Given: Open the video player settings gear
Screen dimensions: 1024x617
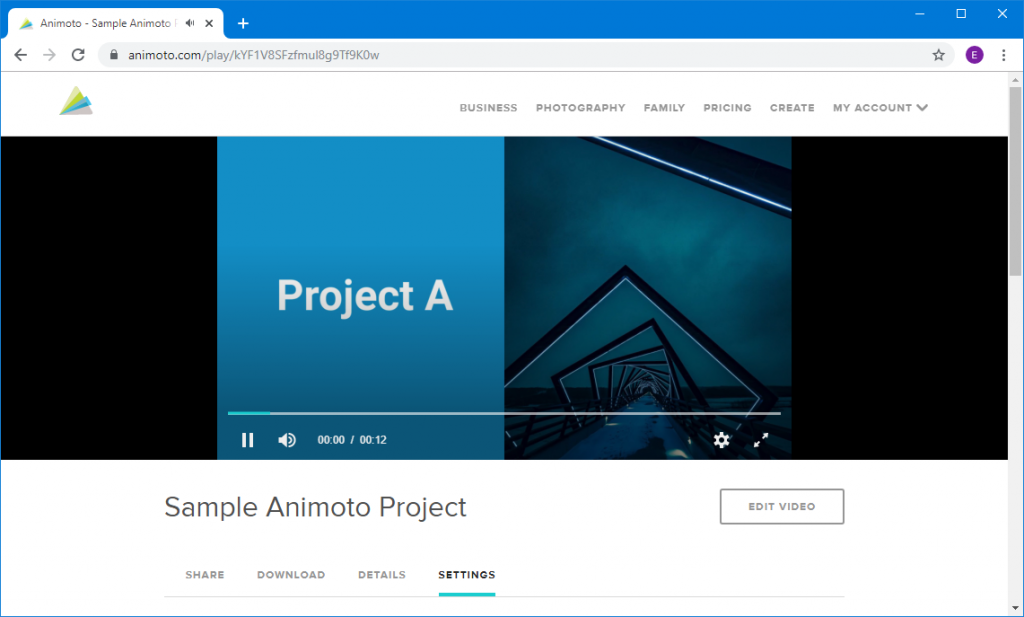Looking at the screenshot, I should [722, 440].
